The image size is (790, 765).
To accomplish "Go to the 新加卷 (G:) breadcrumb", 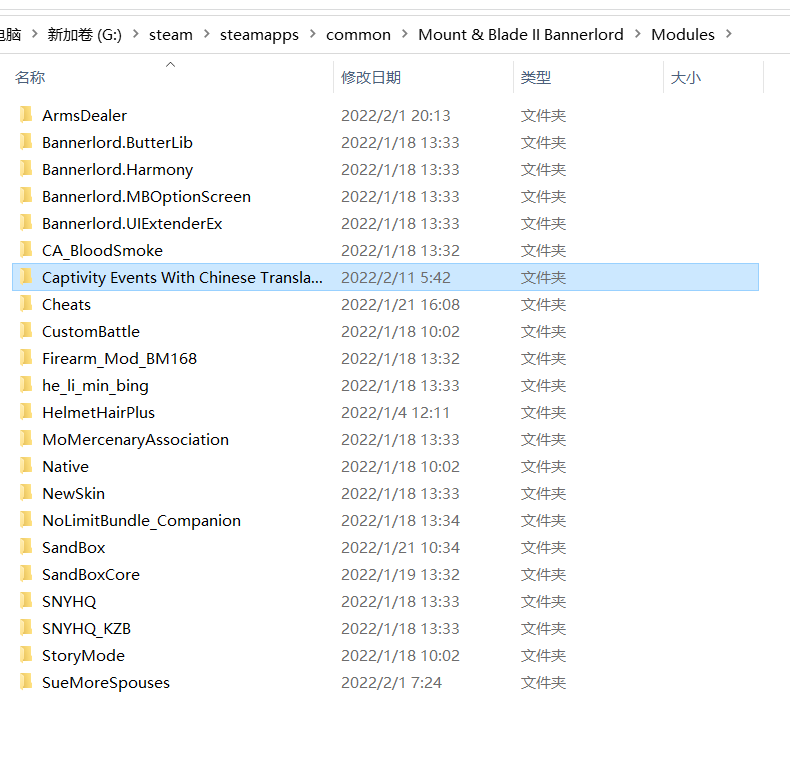I will (x=85, y=34).
